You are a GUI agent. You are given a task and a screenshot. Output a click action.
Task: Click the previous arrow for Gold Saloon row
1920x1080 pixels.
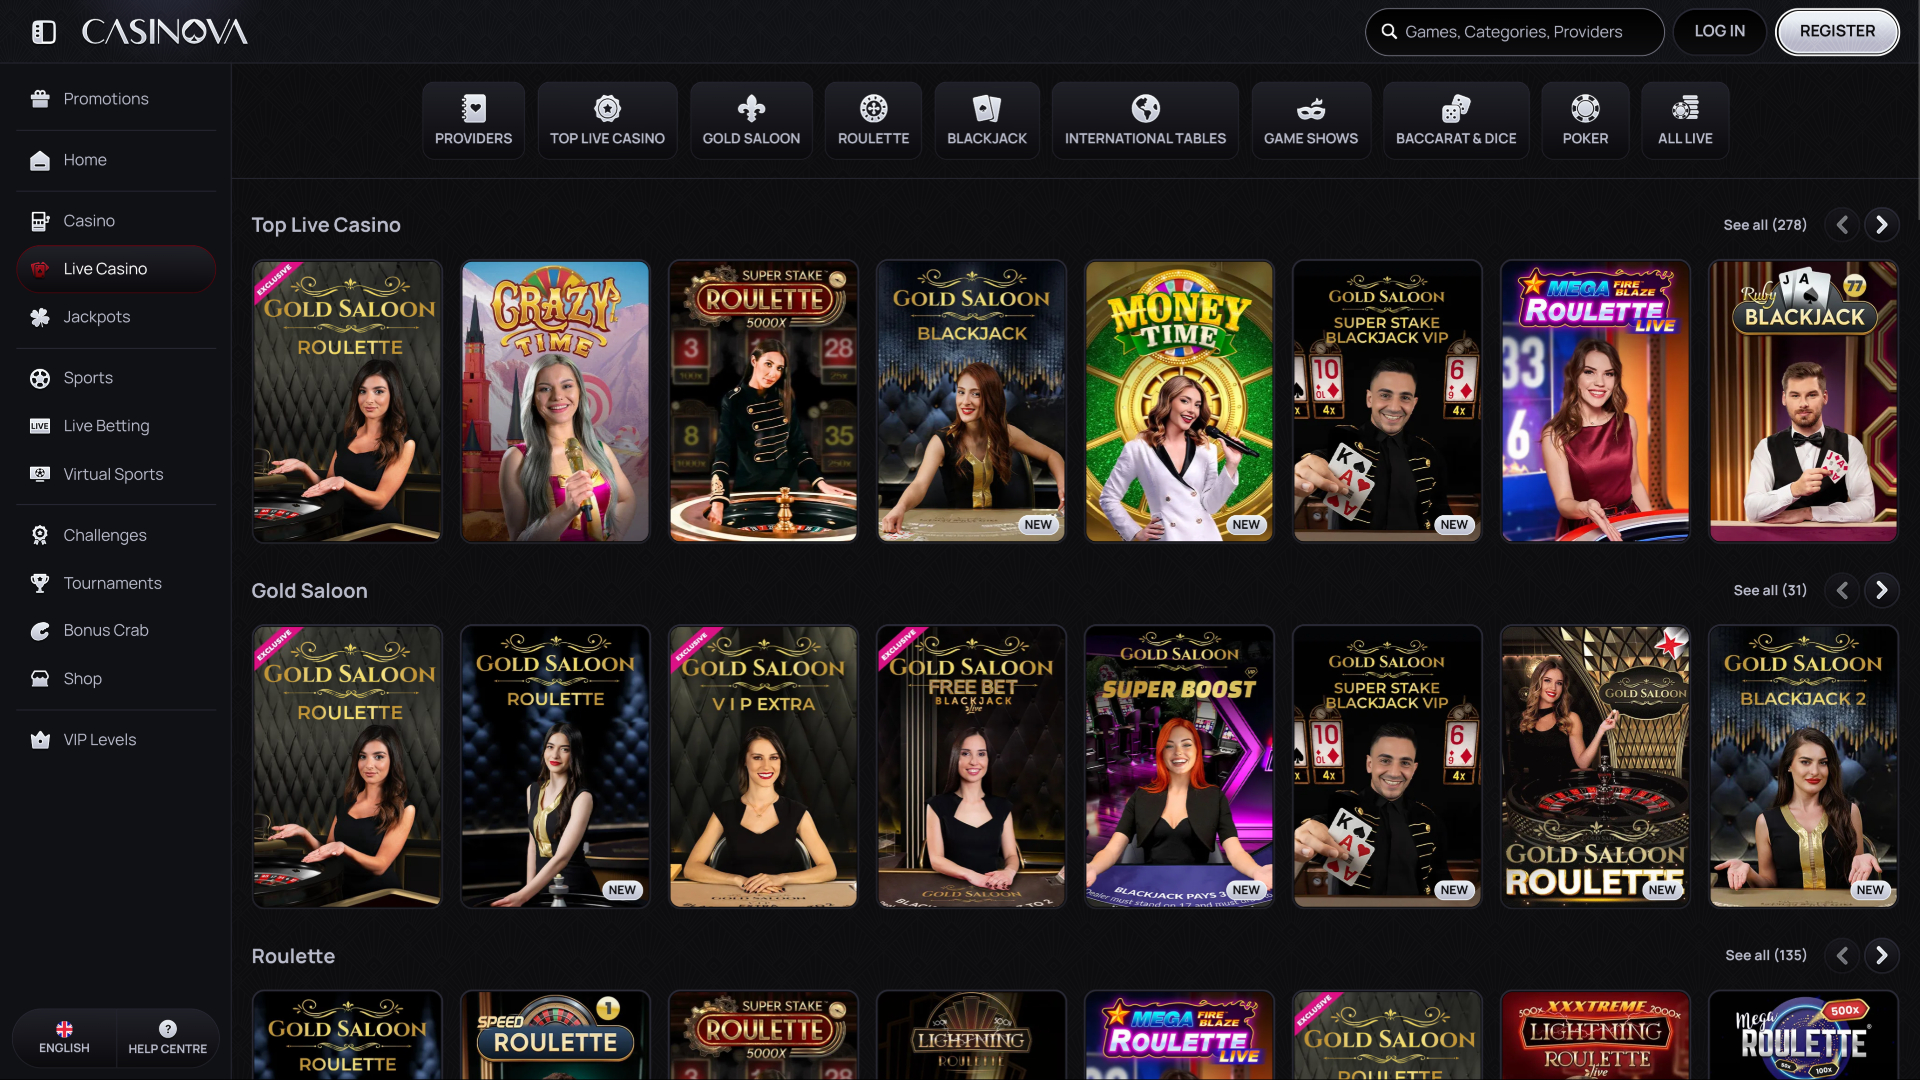(1843, 590)
